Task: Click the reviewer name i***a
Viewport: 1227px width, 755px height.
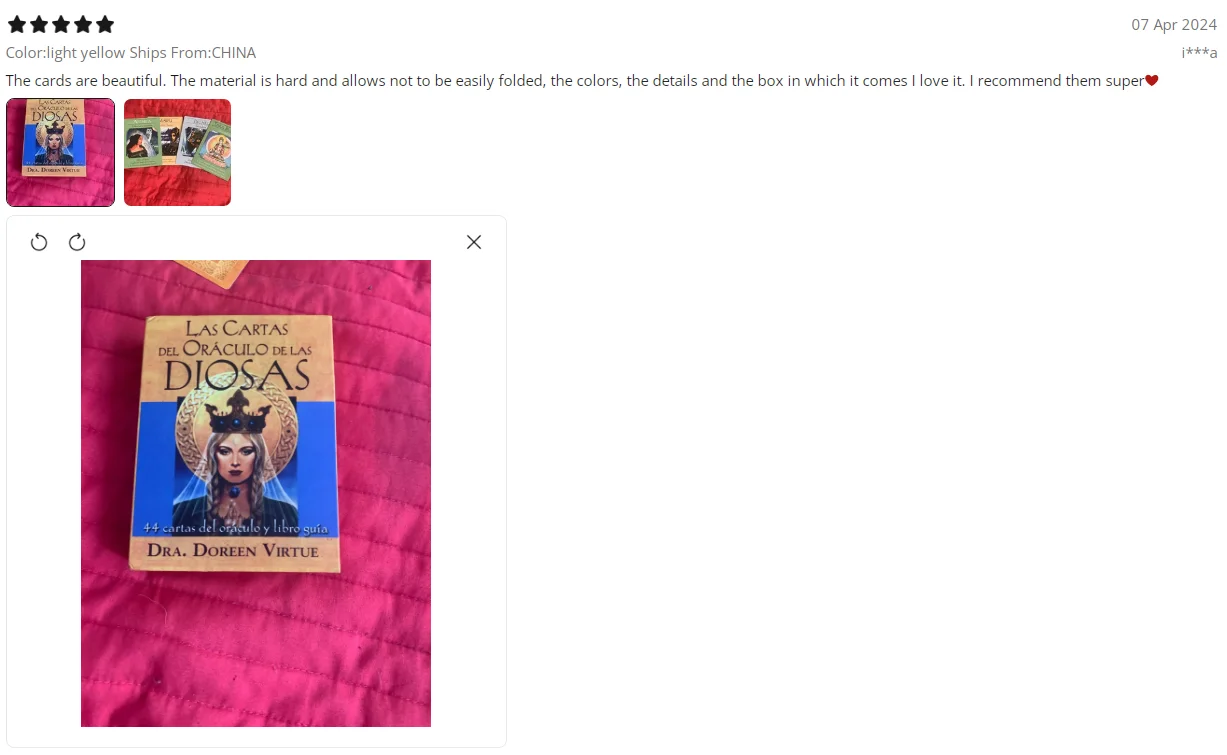Action: click(x=1199, y=52)
